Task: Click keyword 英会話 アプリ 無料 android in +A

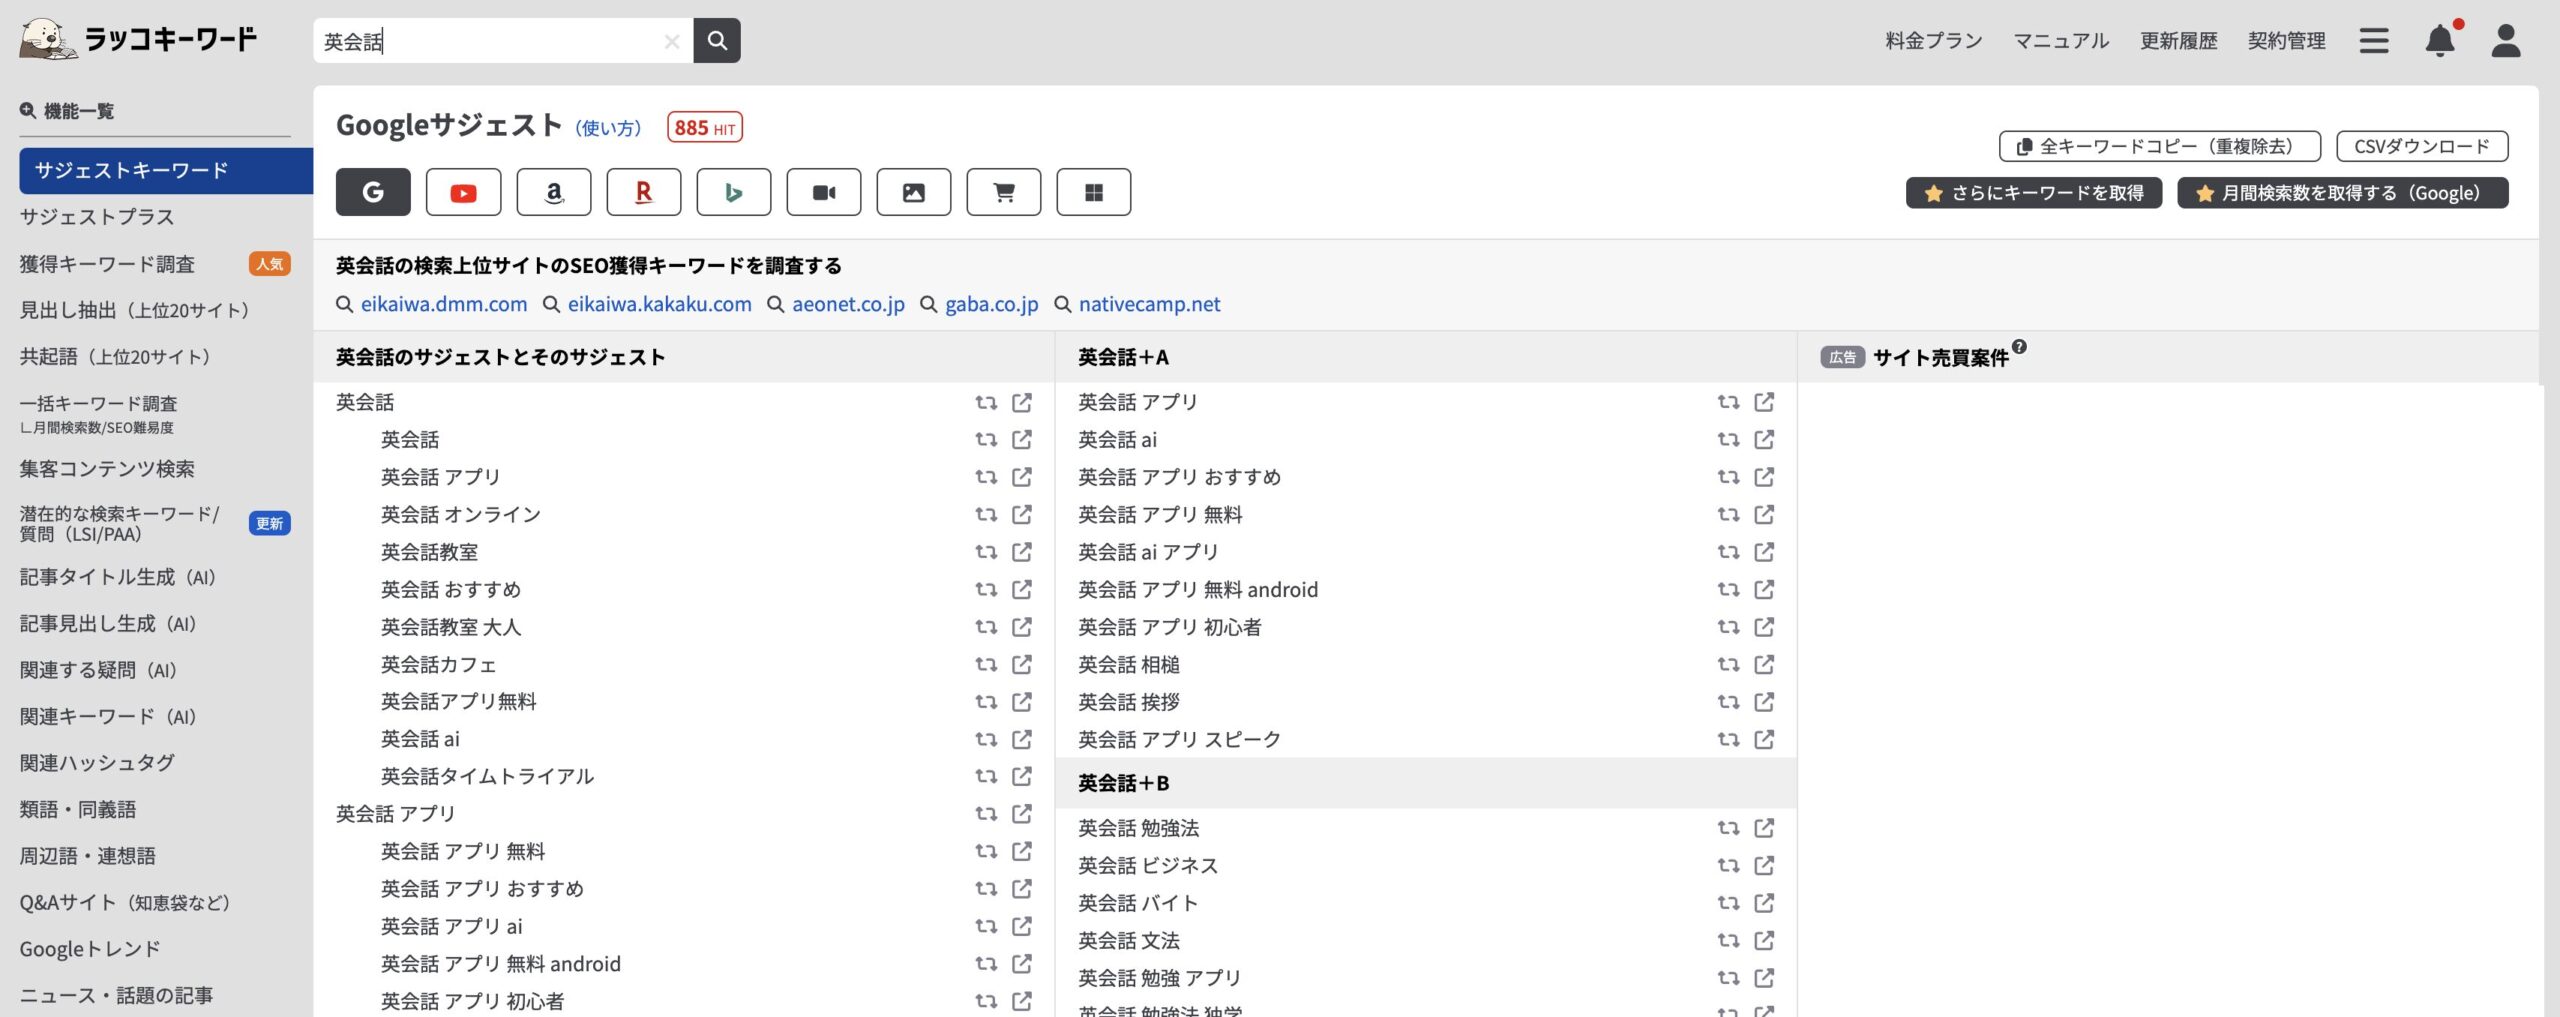Action: (1198, 589)
